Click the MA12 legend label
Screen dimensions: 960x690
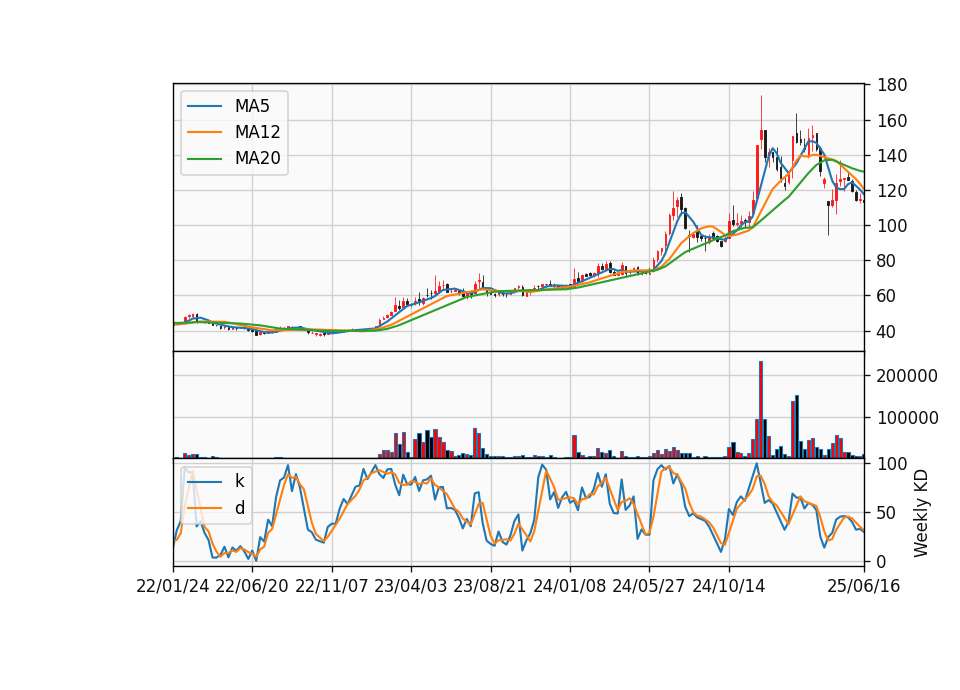click(x=257, y=132)
